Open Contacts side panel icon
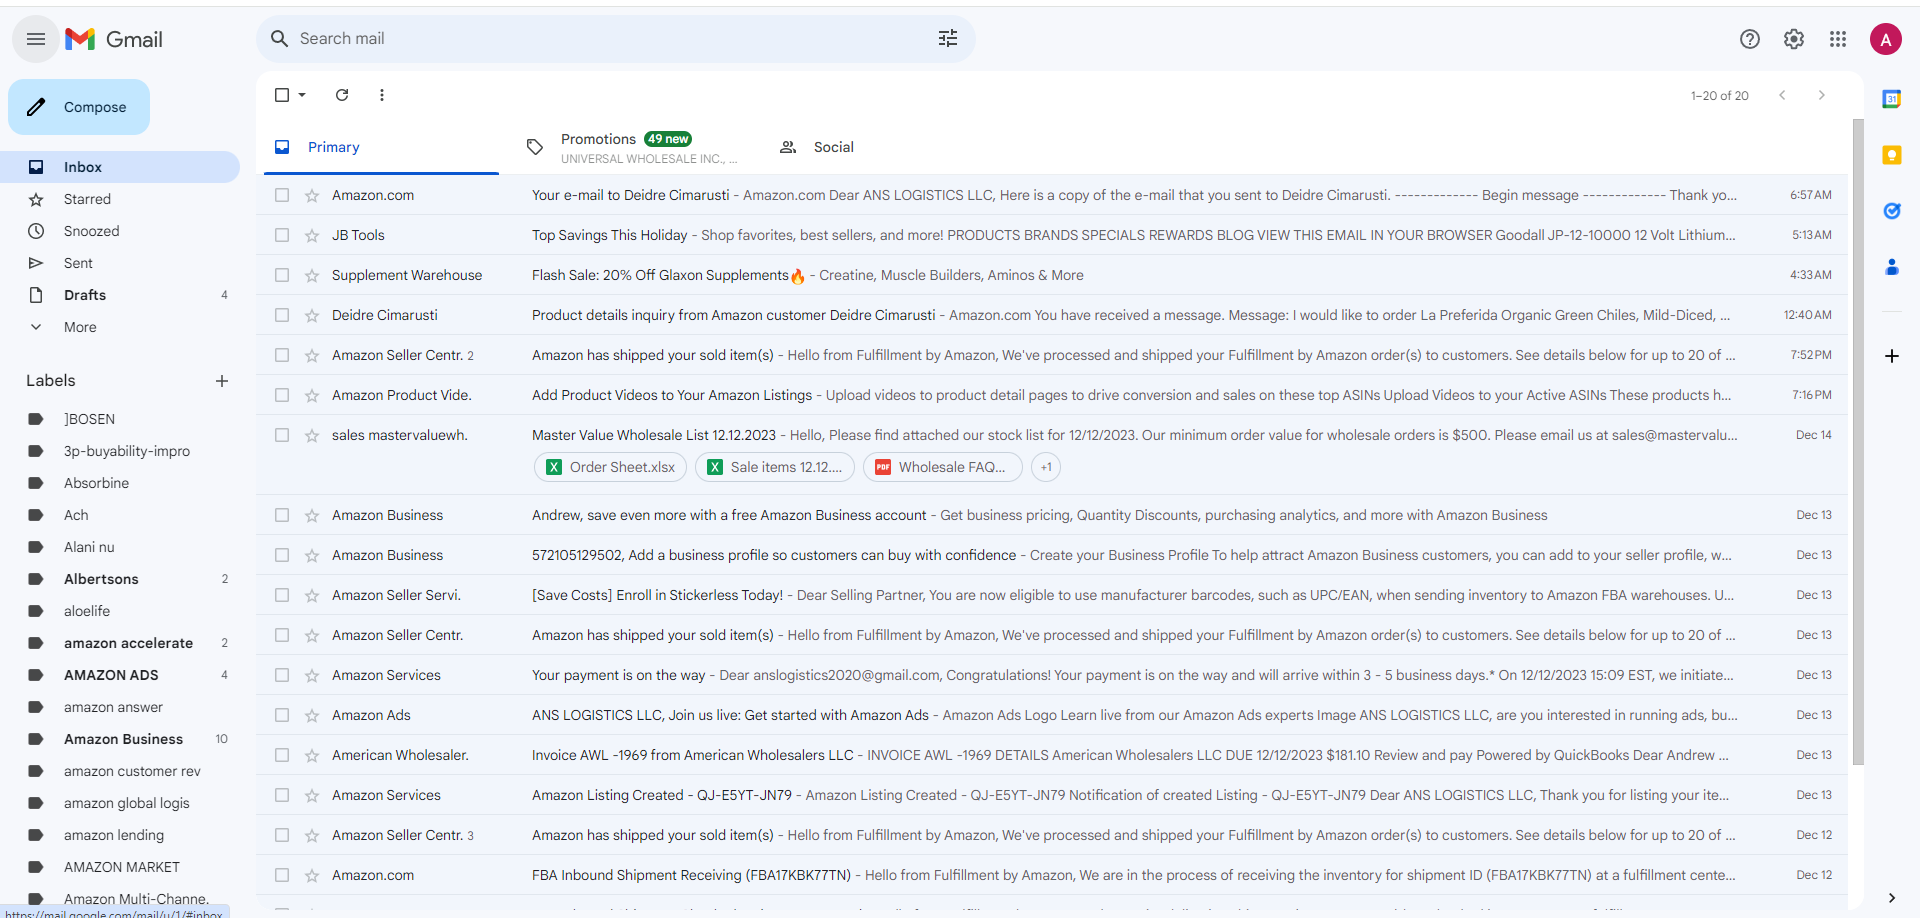 (1892, 267)
